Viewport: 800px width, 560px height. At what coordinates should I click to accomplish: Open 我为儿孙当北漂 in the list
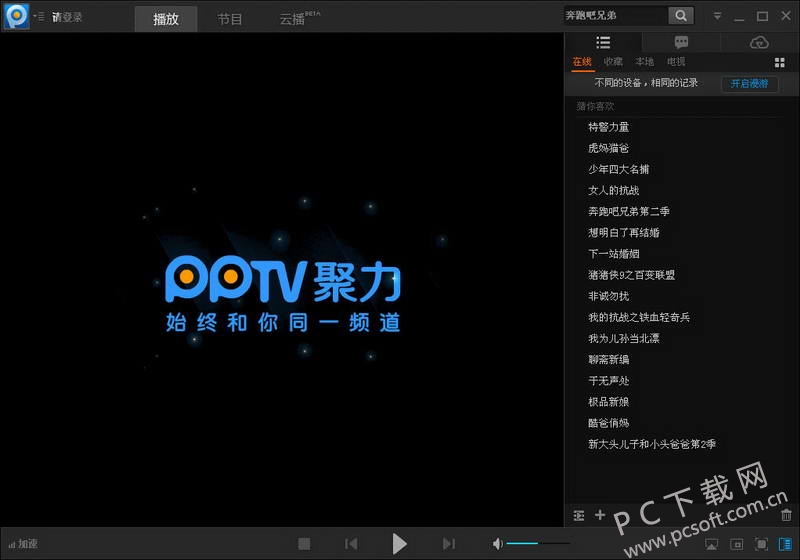tap(623, 338)
